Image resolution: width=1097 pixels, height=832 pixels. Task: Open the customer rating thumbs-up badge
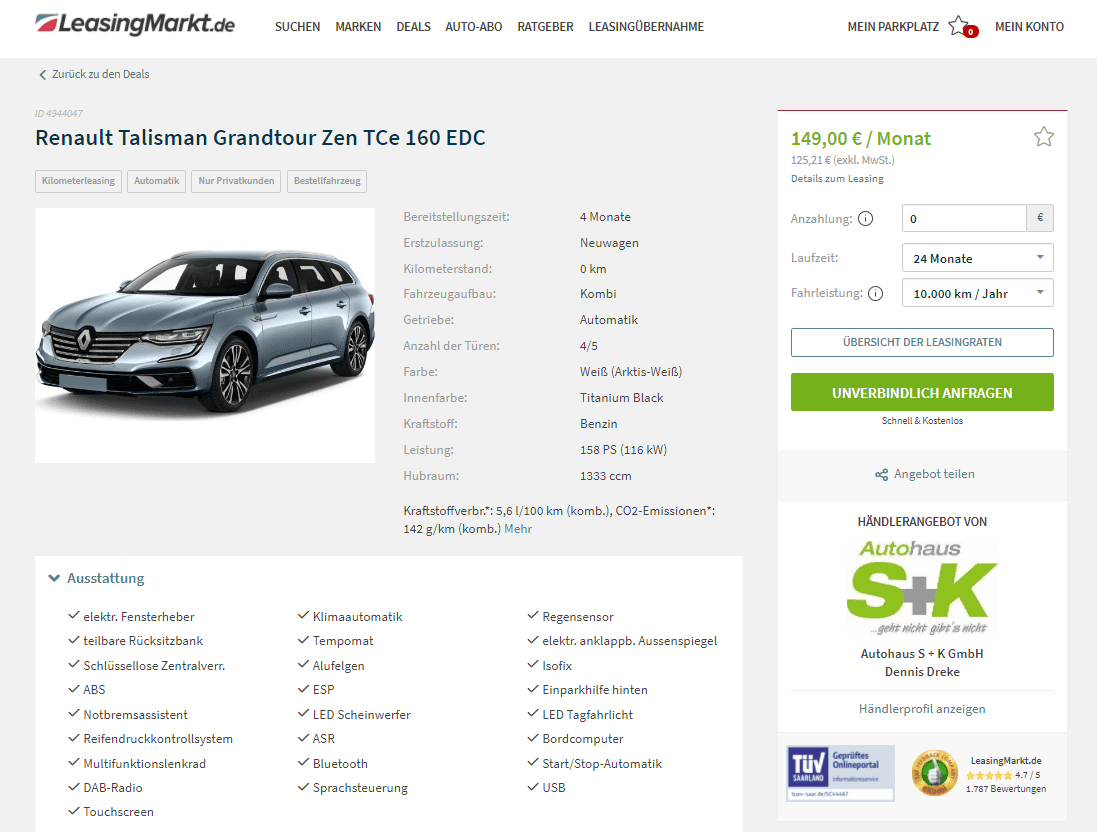tap(934, 773)
